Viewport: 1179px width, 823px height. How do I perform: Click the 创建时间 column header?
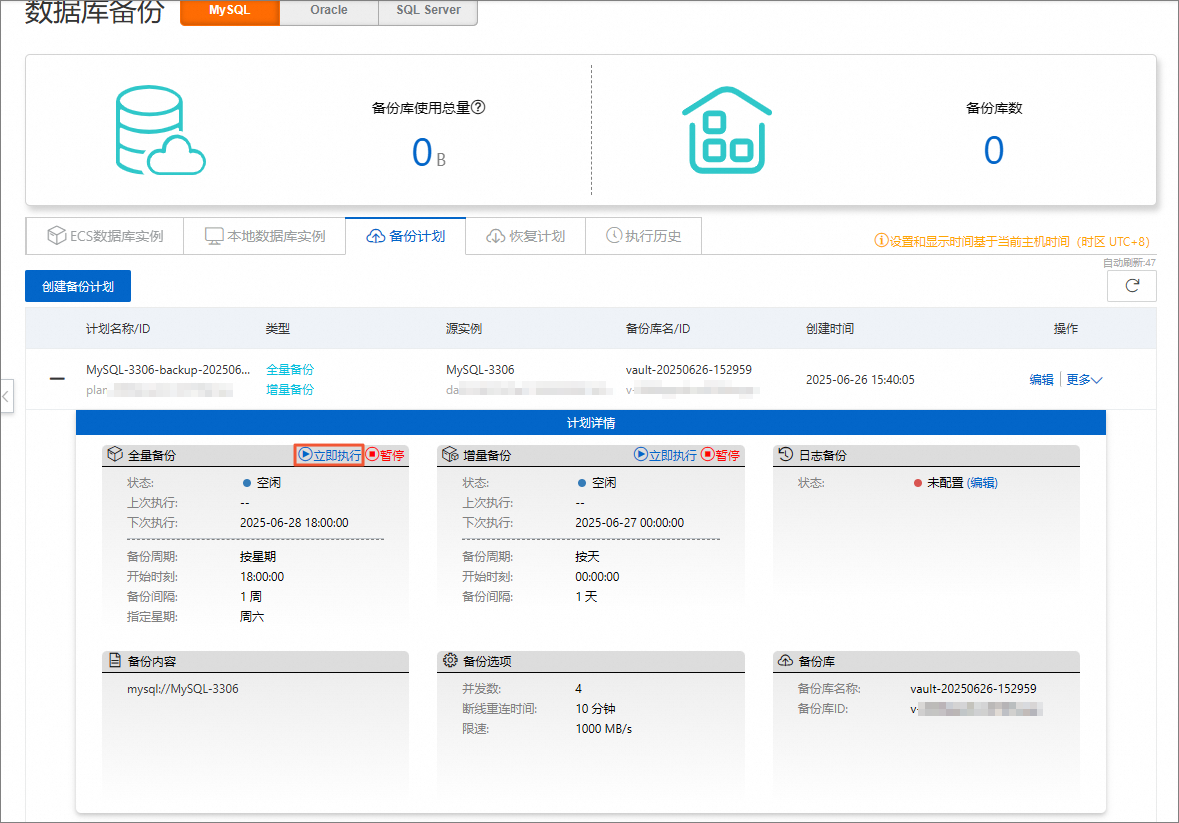[x=830, y=328]
